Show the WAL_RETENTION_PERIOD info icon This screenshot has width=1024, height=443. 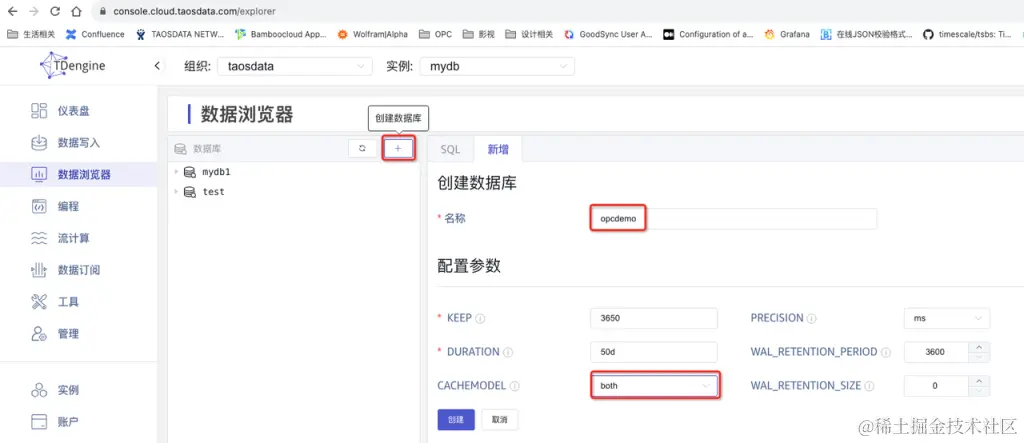pyautogui.click(x=886, y=352)
